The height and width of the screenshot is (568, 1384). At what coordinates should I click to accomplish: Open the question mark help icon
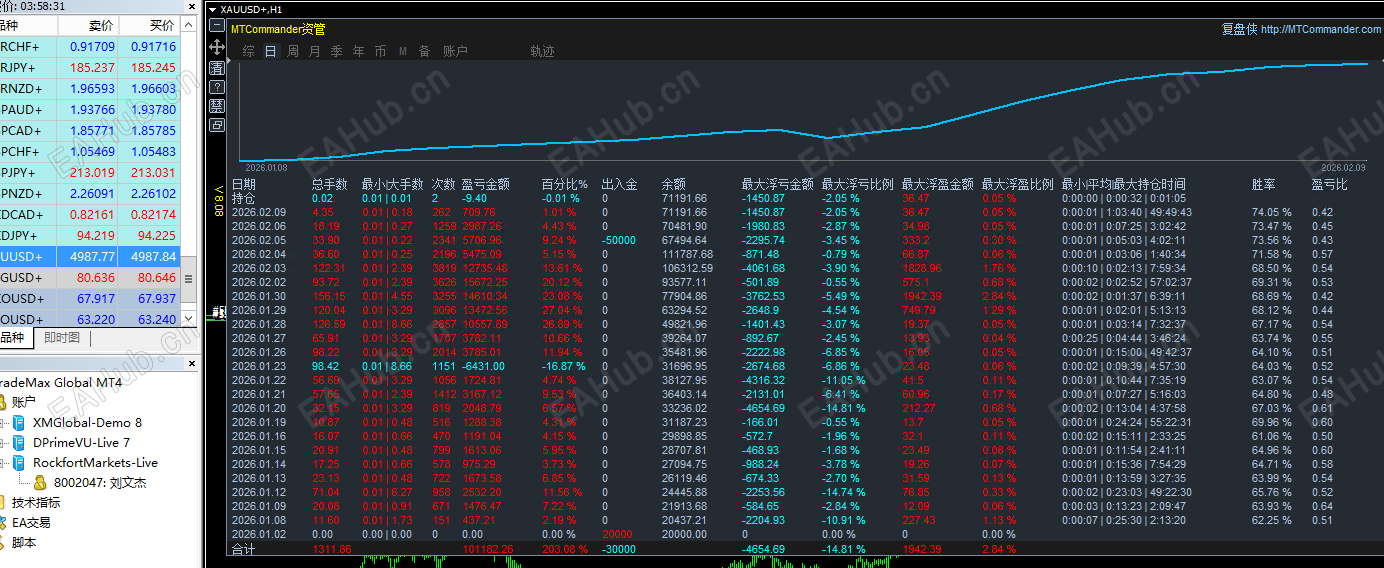pos(217,87)
